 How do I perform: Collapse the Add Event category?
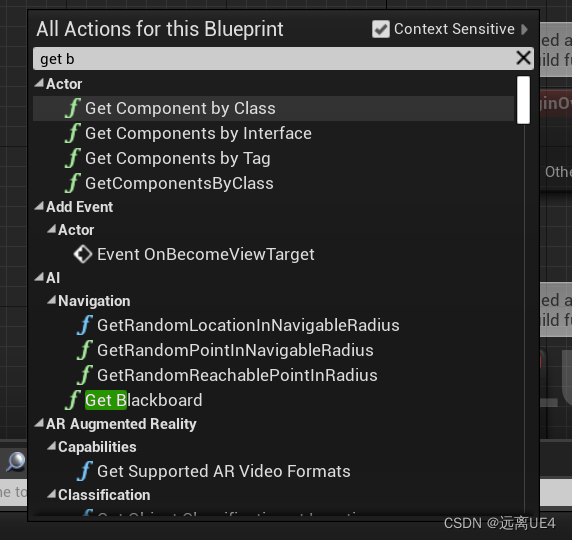[x=39, y=206]
